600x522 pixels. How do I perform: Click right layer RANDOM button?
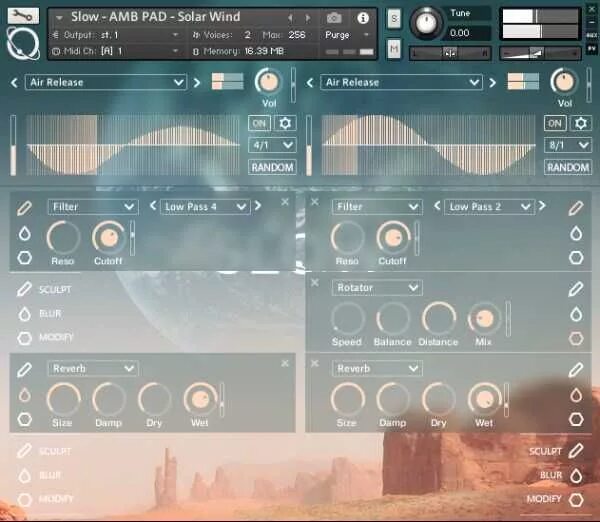pos(568,167)
